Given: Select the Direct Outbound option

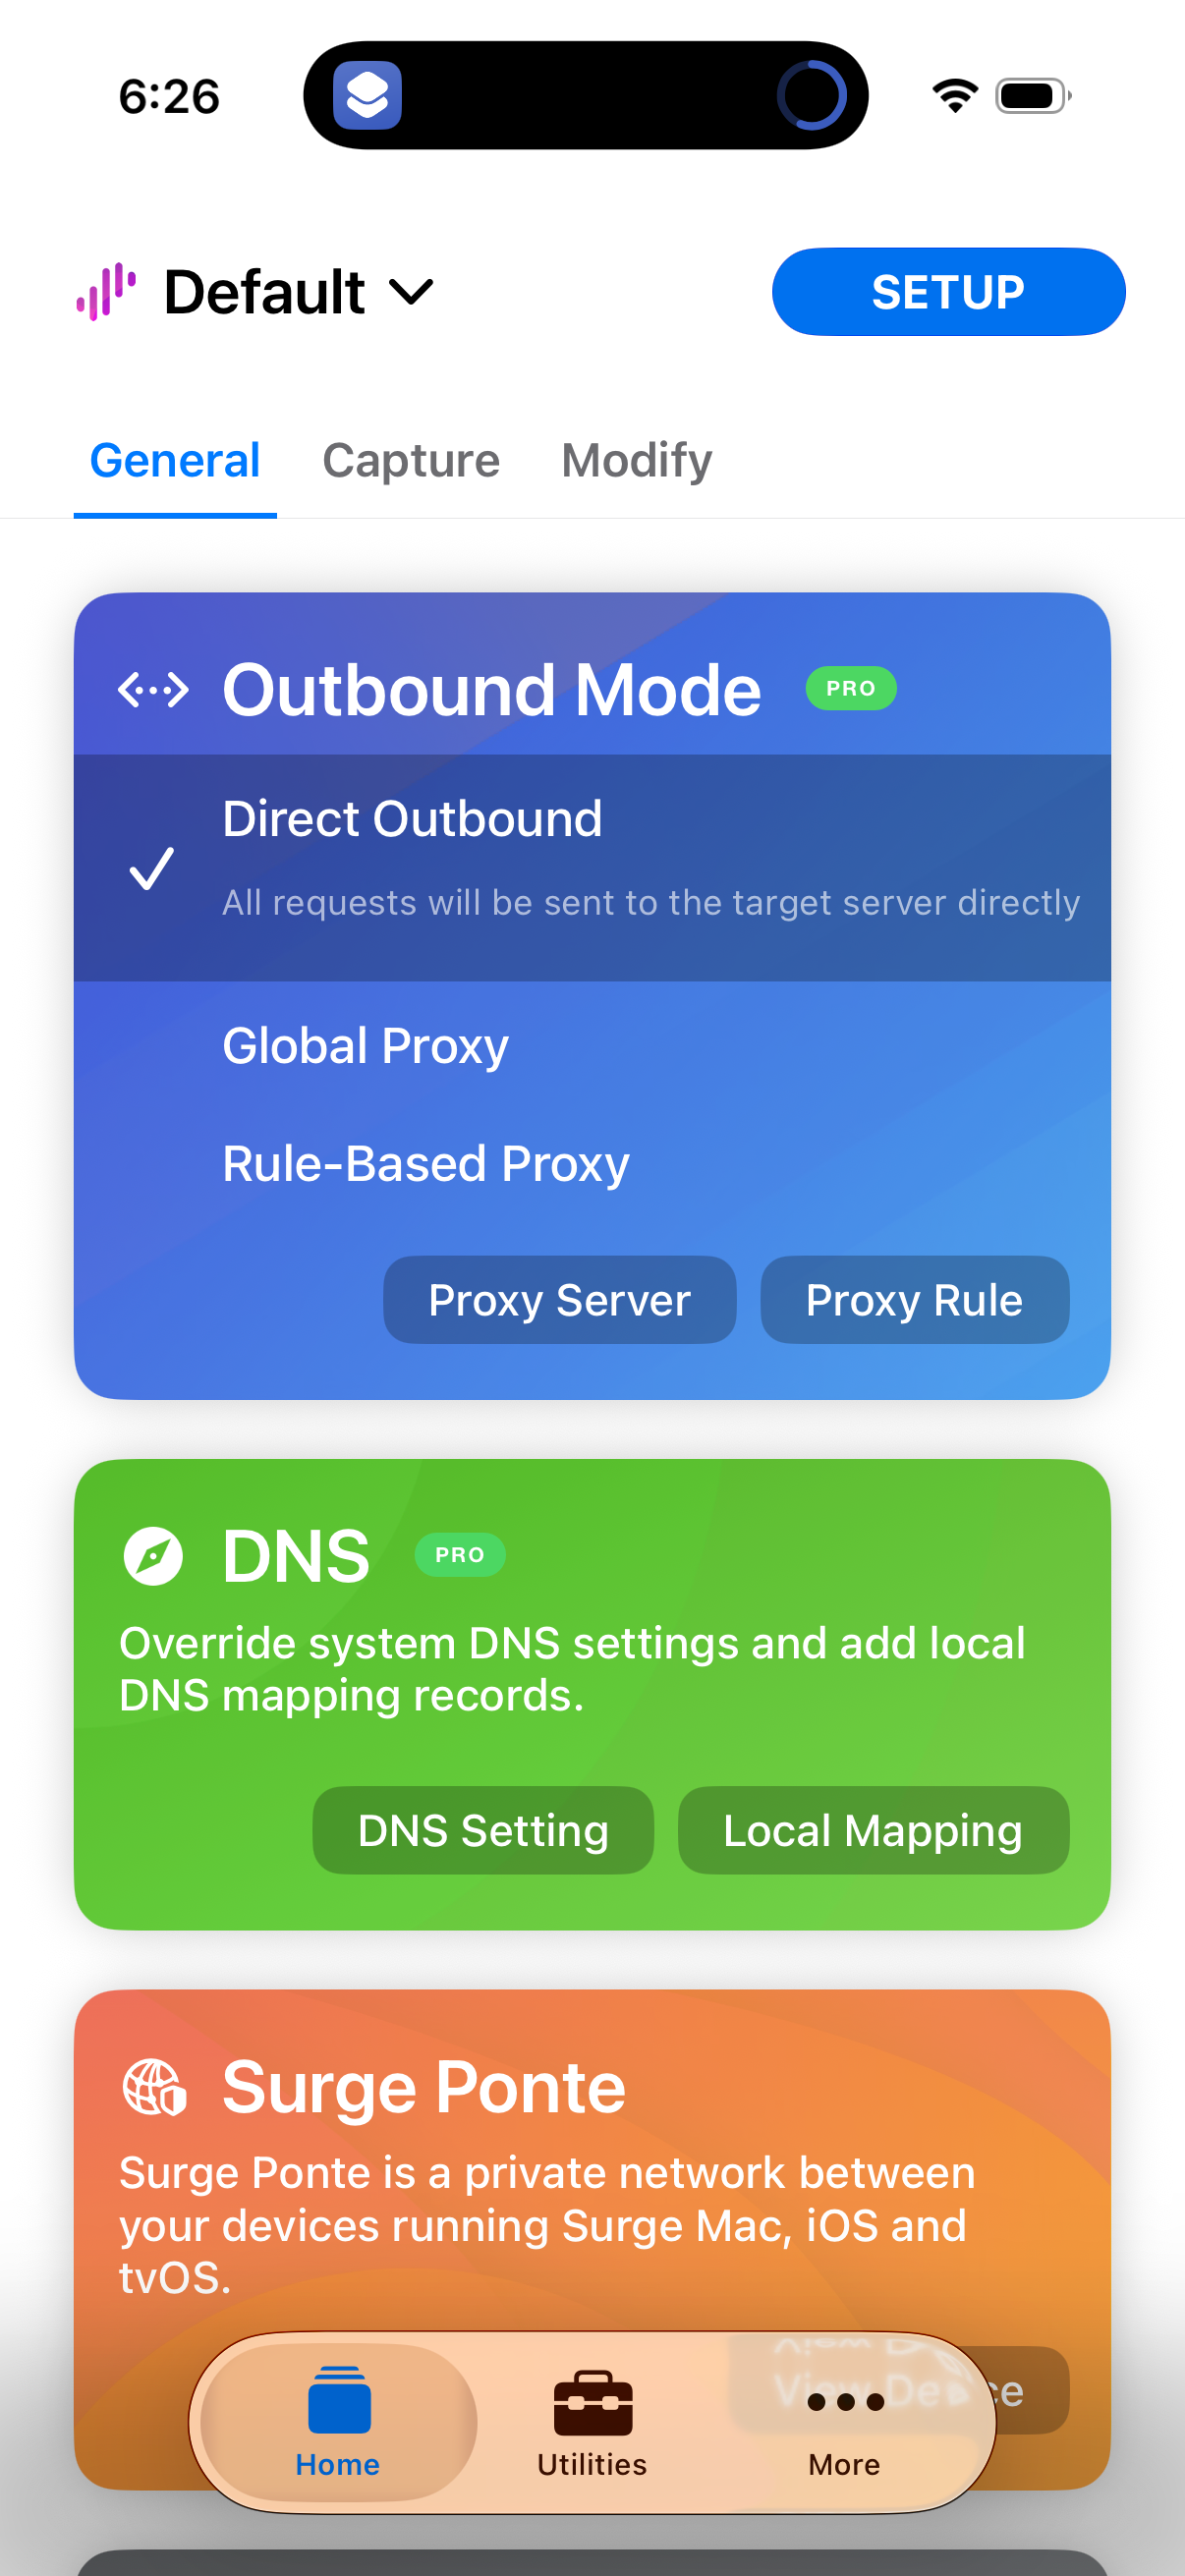Looking at the screenshot, I should tap(592, 868).
